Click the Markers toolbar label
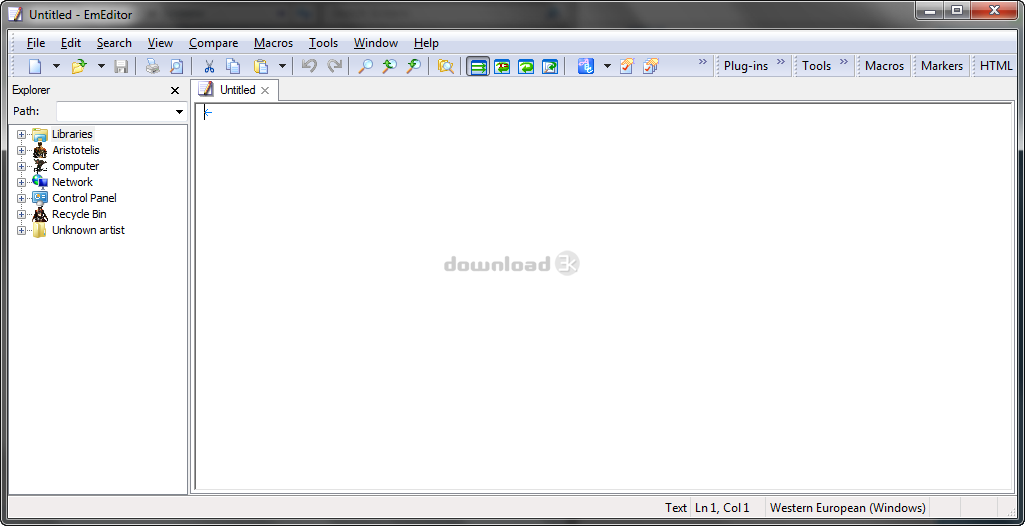This screenshot has height=526, width=1025. tap(942, 66)
